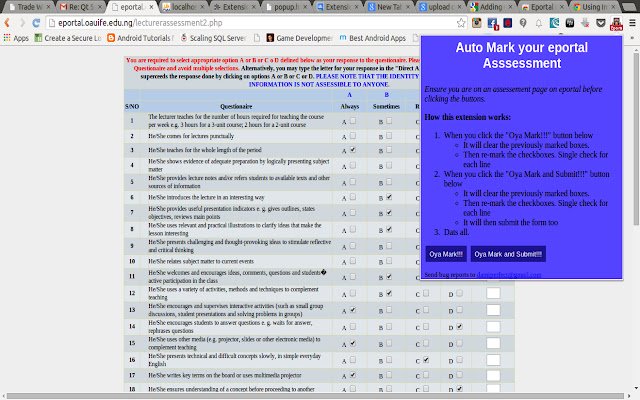Click the vertical page scrollbar
This screenshot has width=640, height=400.
636,139
